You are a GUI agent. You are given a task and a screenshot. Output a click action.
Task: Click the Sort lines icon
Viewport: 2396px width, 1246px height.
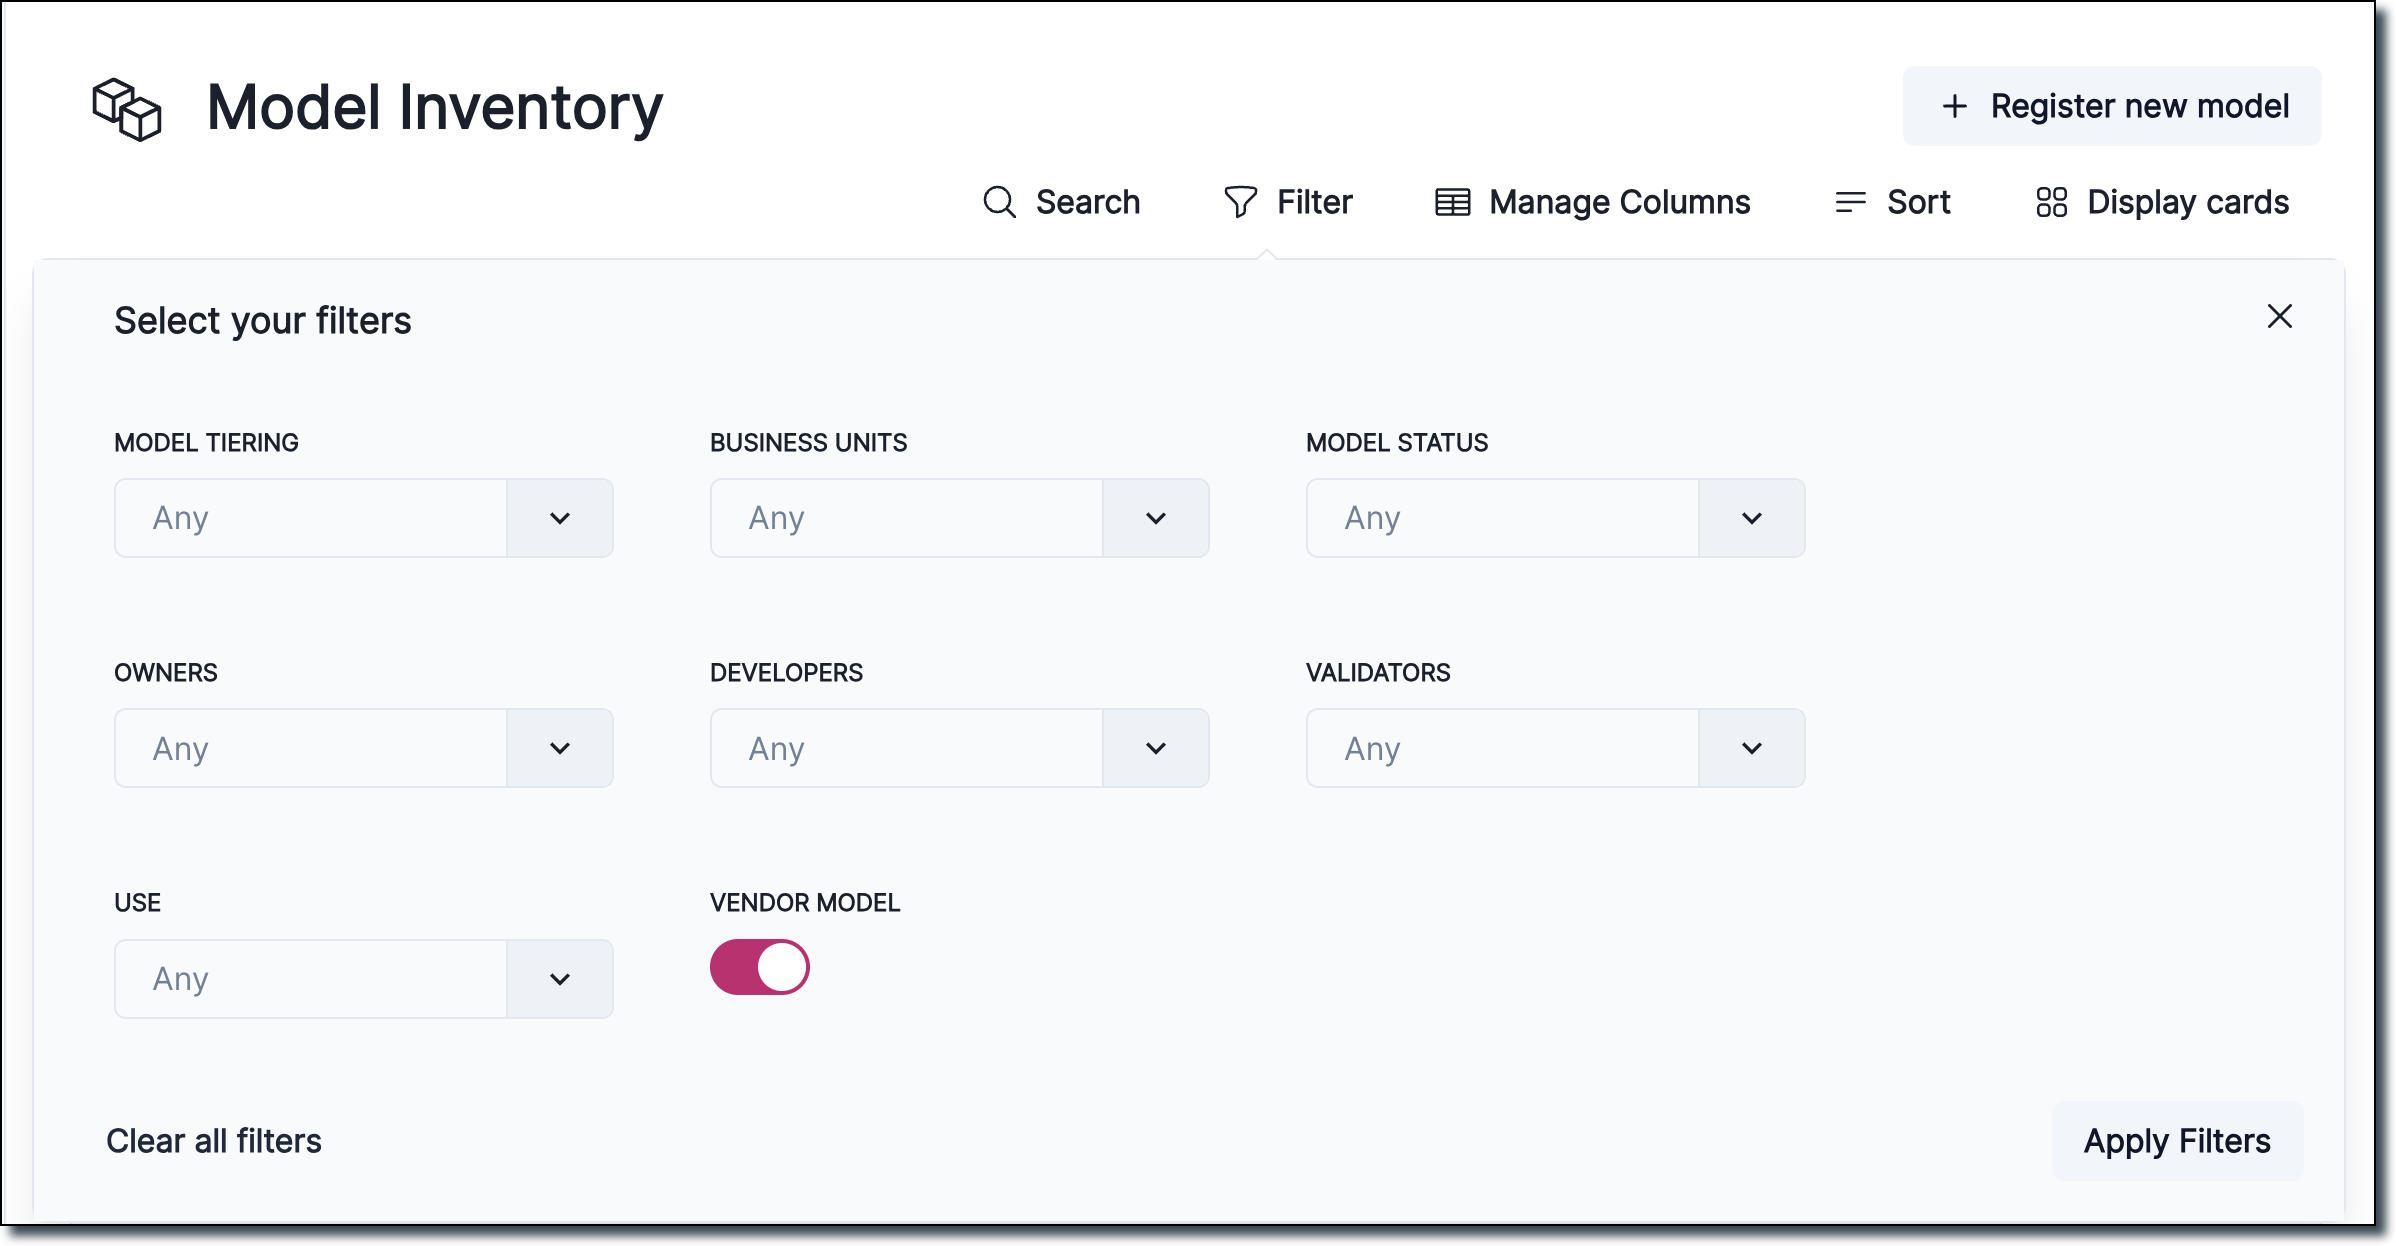point(1849,202)
